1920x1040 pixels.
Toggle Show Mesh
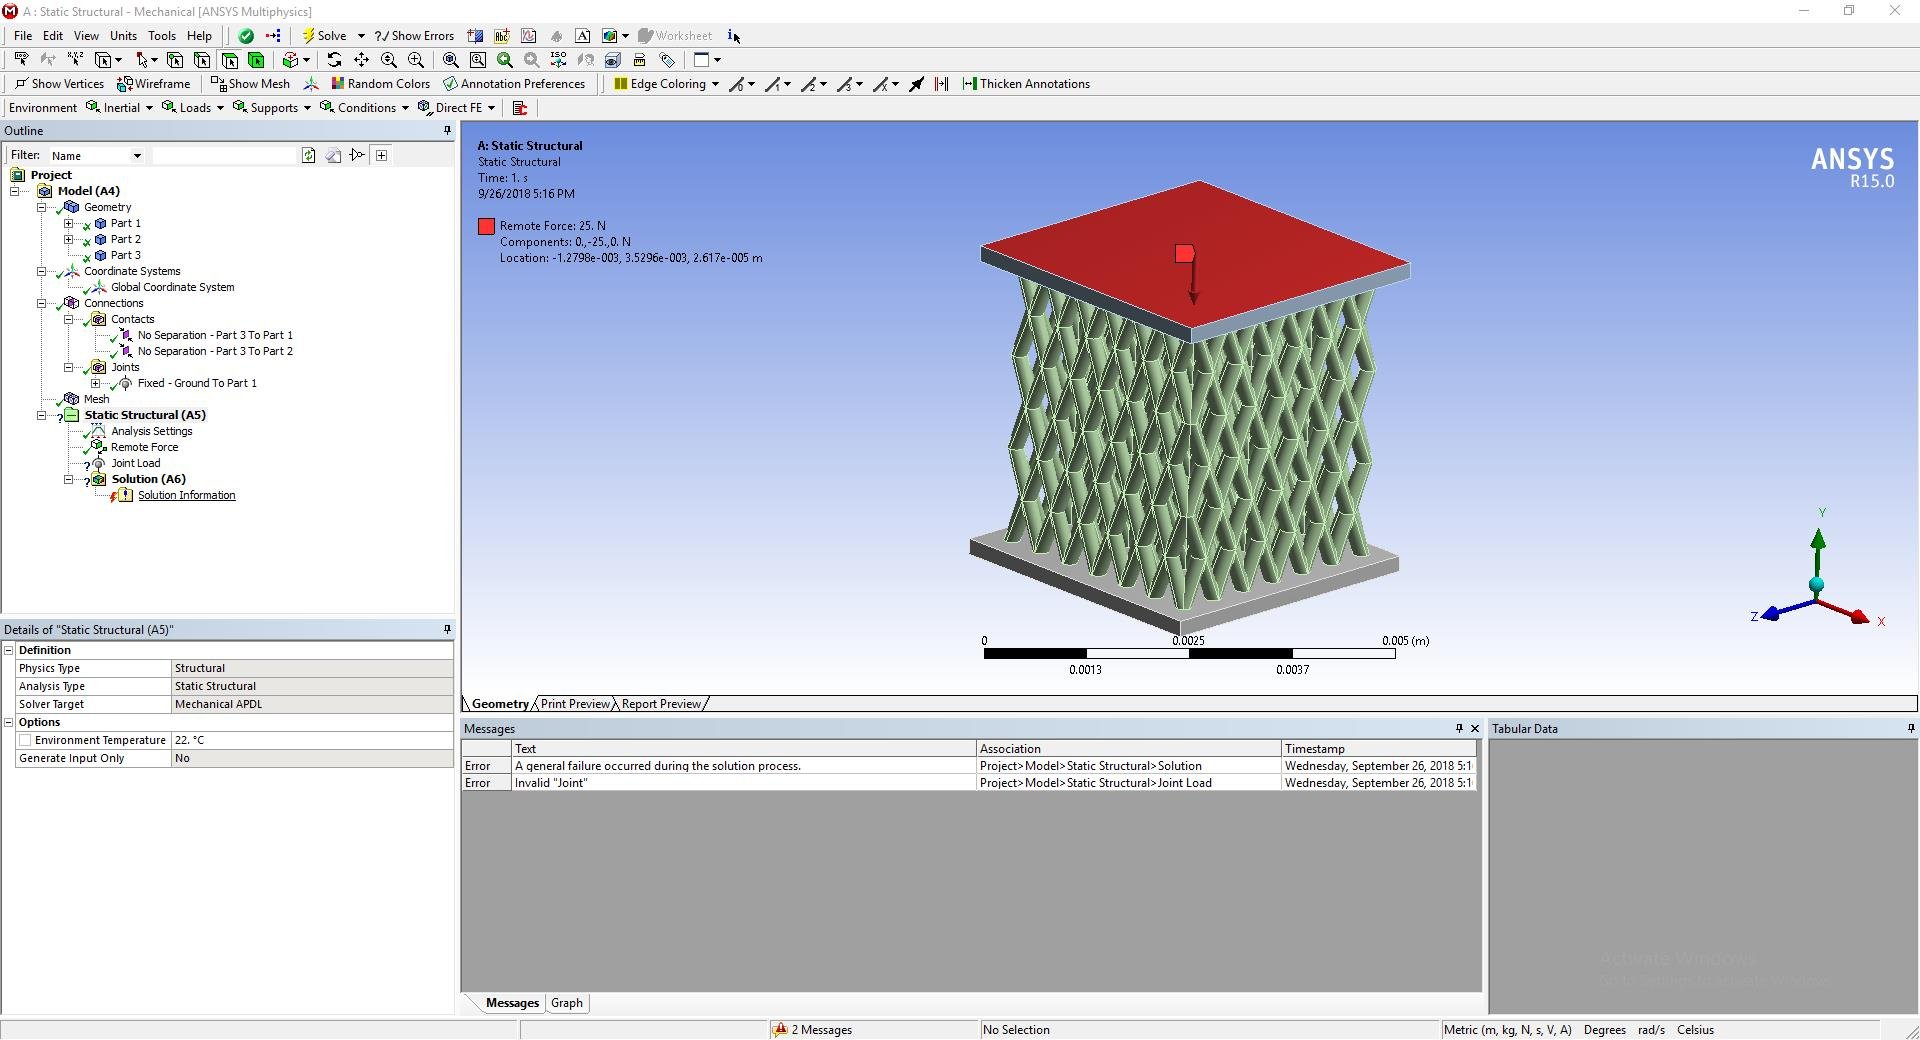250,84
